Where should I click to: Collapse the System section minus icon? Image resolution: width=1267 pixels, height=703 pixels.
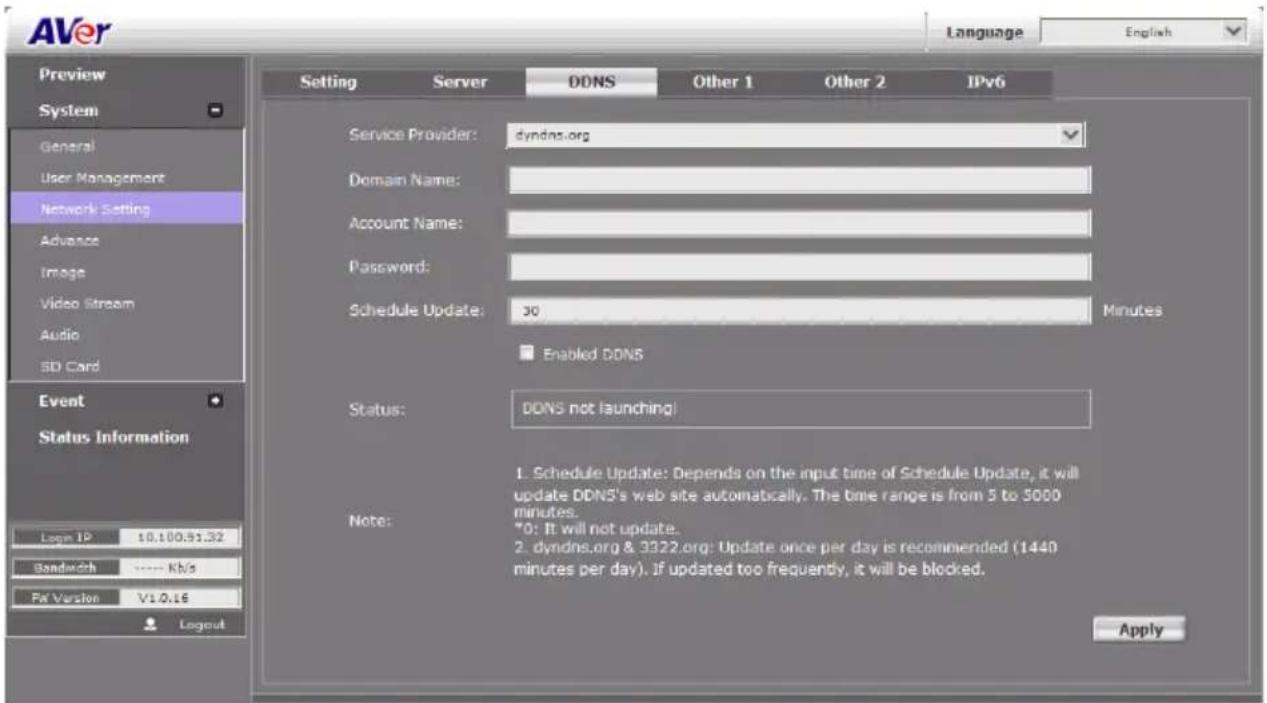214,111
